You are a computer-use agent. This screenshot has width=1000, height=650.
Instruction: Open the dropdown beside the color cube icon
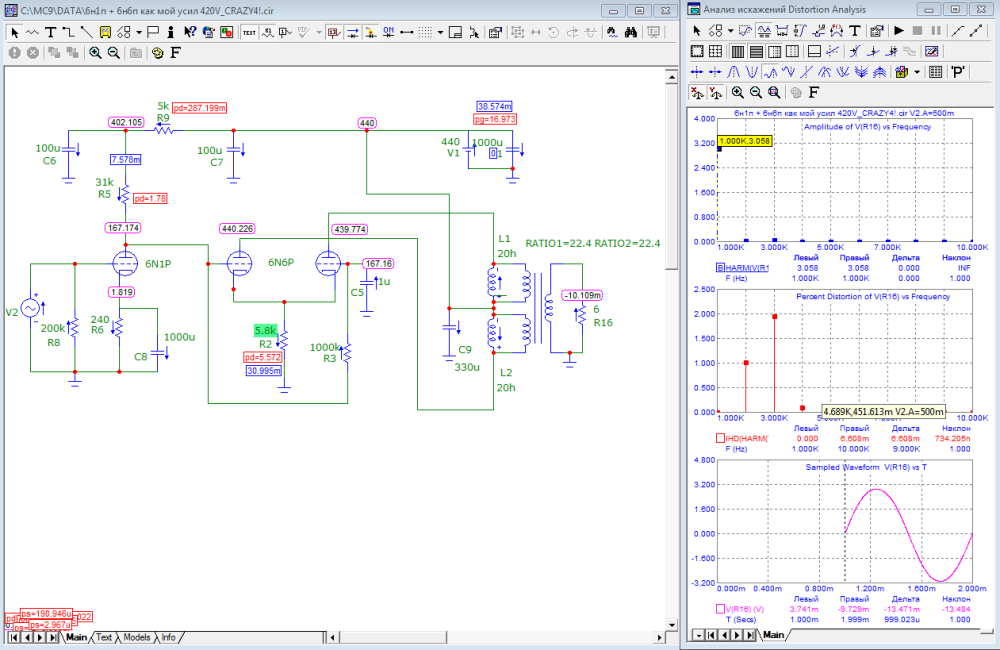[917, 72]
